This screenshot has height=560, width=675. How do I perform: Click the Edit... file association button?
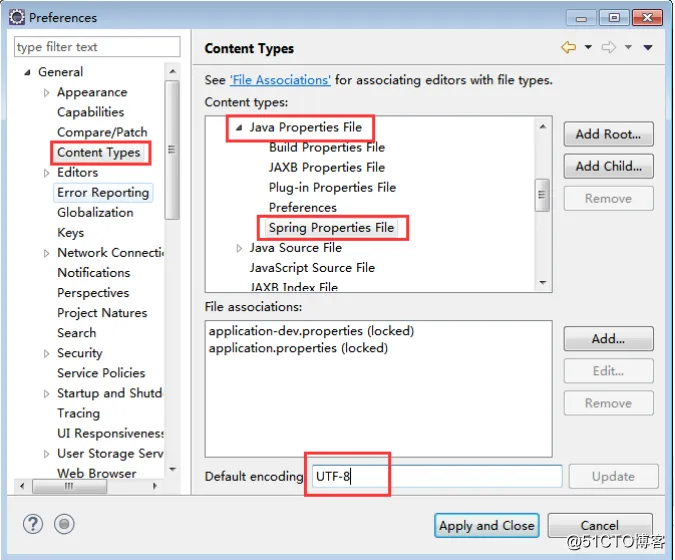608,371
